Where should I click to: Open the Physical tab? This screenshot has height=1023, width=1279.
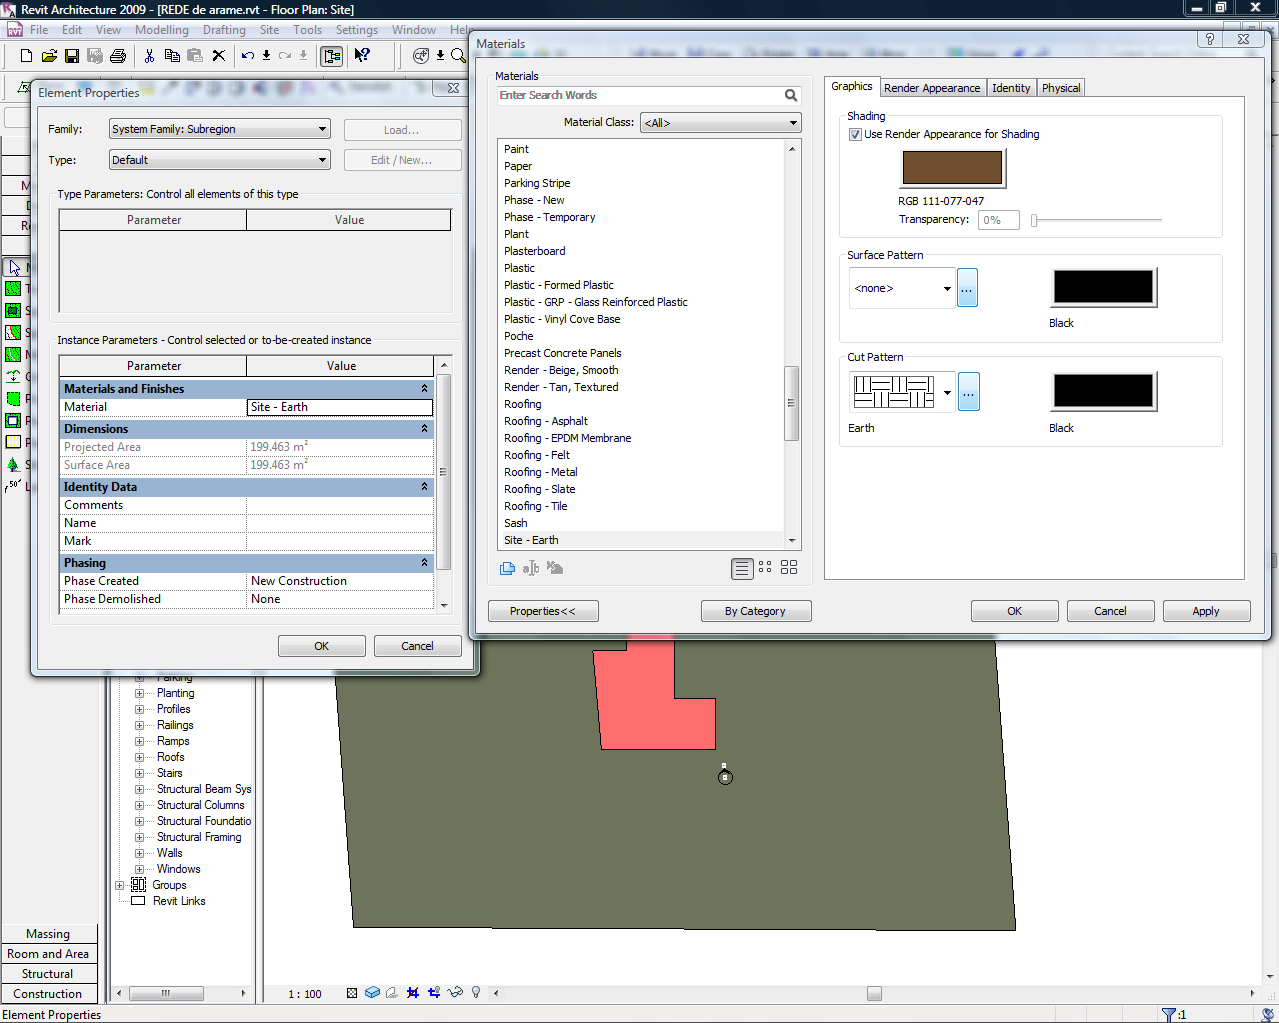tap(1060, 88)
